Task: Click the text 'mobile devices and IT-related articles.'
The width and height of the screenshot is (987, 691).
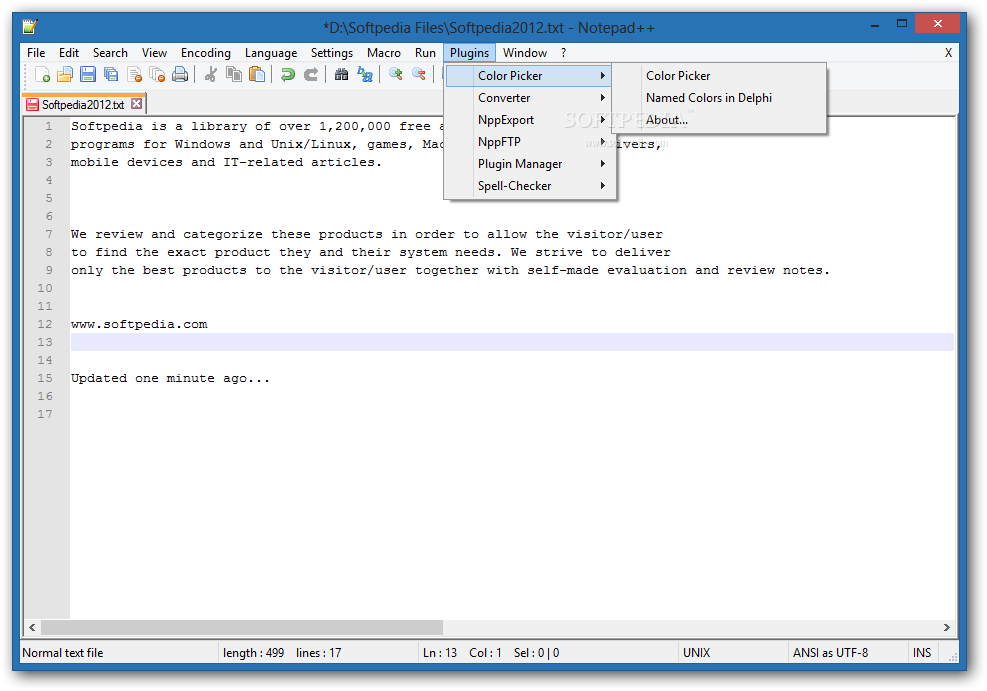Action: click(226, 162)
